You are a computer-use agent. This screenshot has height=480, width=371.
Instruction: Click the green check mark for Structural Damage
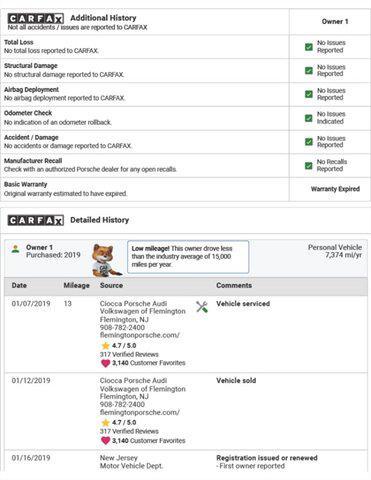pos(309,70)
